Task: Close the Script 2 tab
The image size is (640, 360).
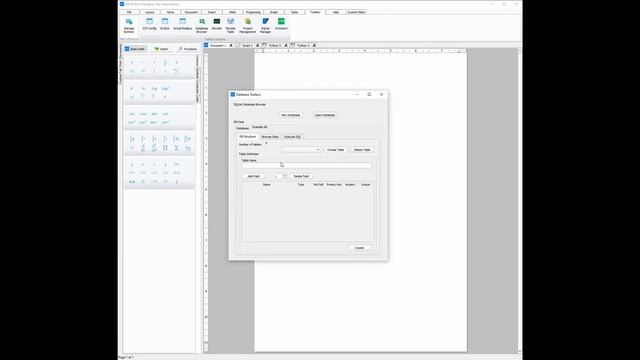Action: tap(258, 45)
